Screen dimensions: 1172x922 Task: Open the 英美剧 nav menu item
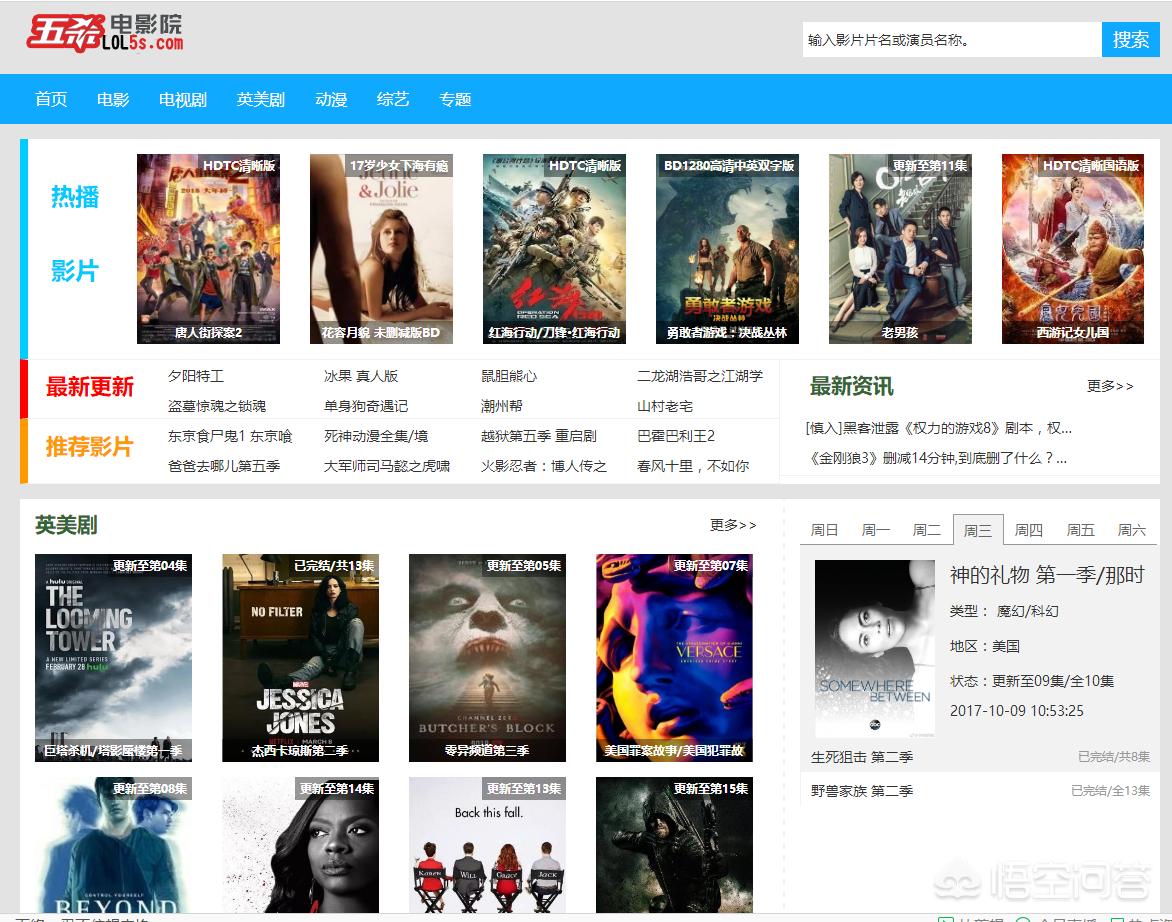[x=261, y=99]
